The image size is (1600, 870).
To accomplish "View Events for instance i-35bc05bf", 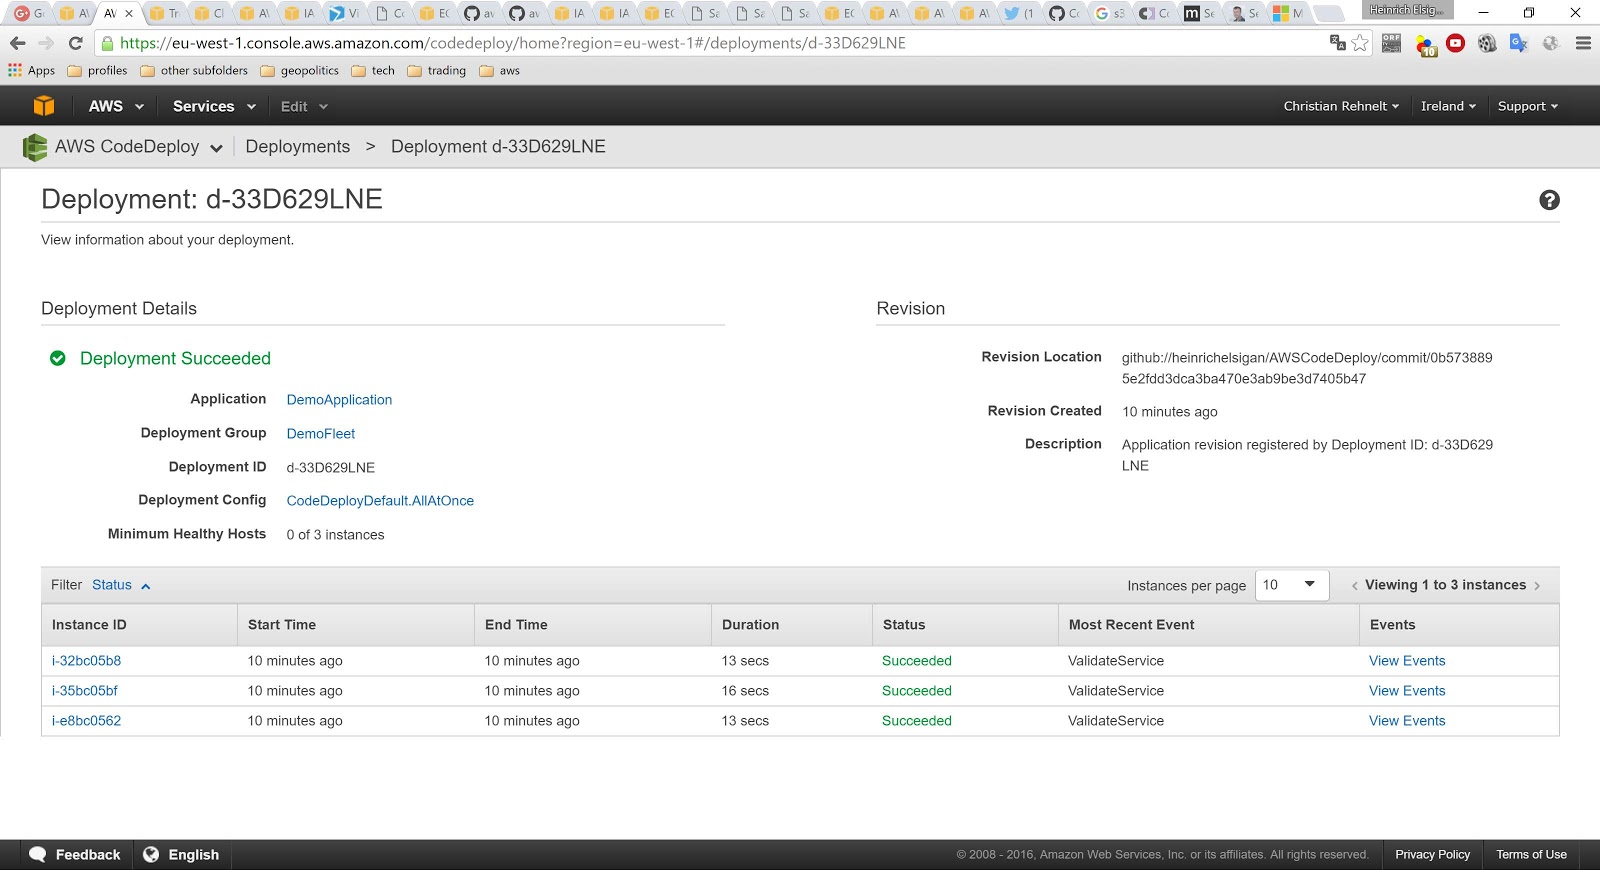I will tap(1407, 691).
